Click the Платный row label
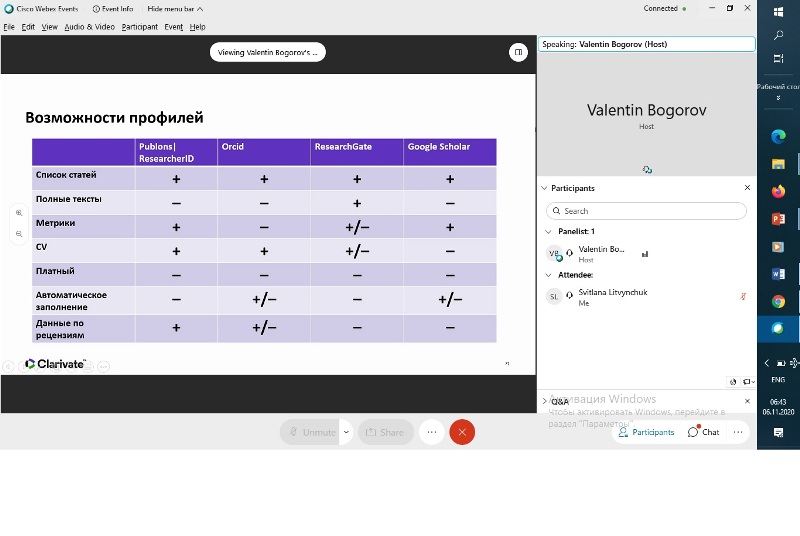The height and width of the screenshot is (536, 800). (x=55, y=271)
